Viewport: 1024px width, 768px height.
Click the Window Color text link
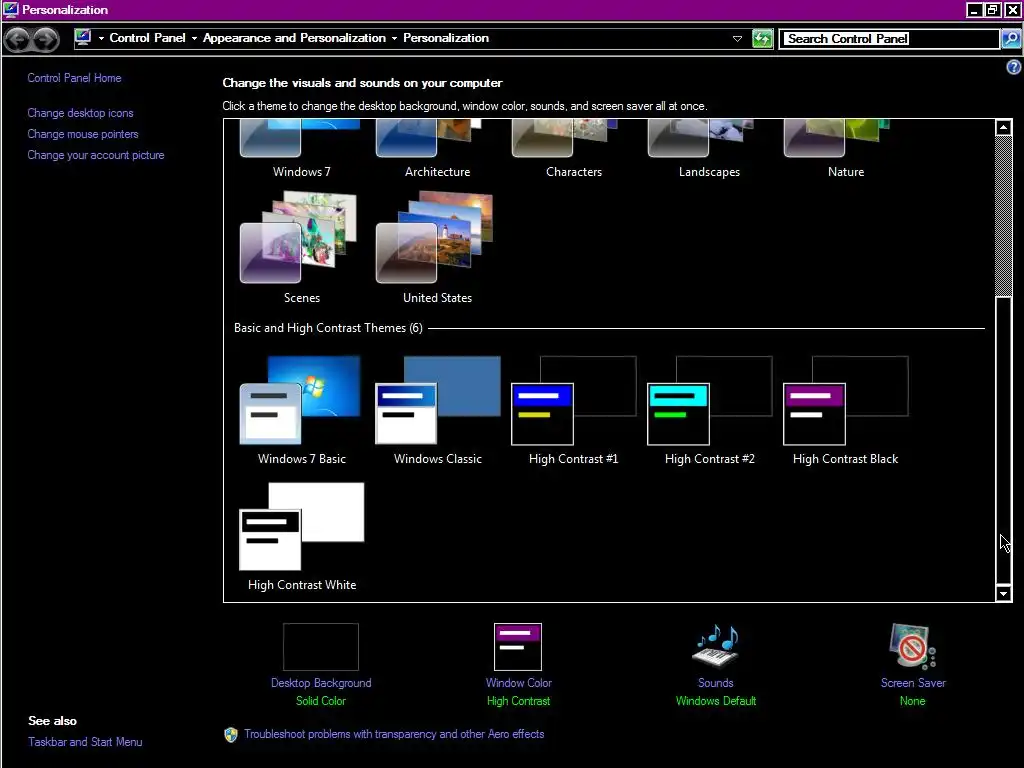coord(519,683)
